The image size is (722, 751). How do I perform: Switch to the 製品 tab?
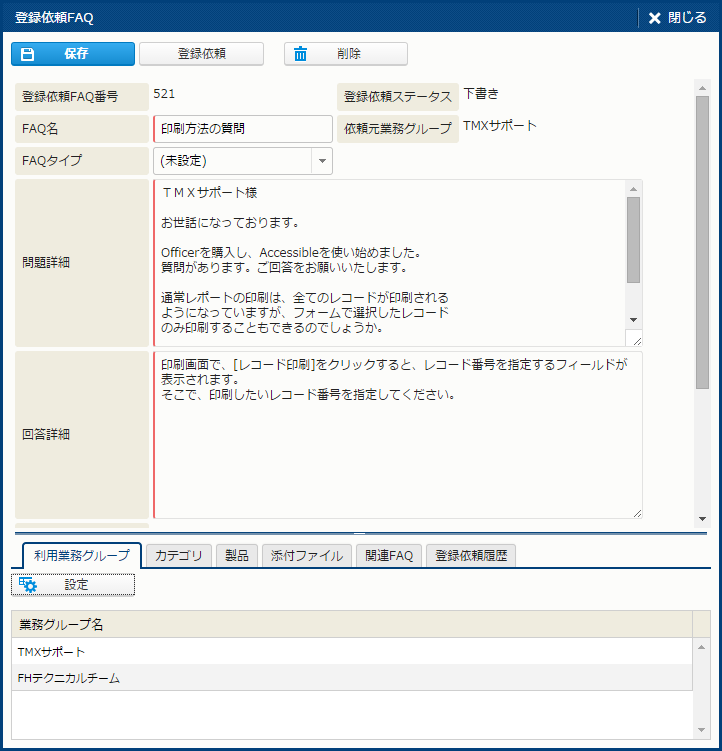[236, 556]
